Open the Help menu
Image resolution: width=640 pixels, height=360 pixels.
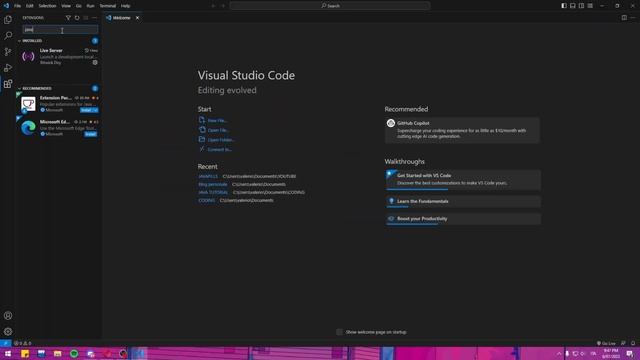click(125, 6)
